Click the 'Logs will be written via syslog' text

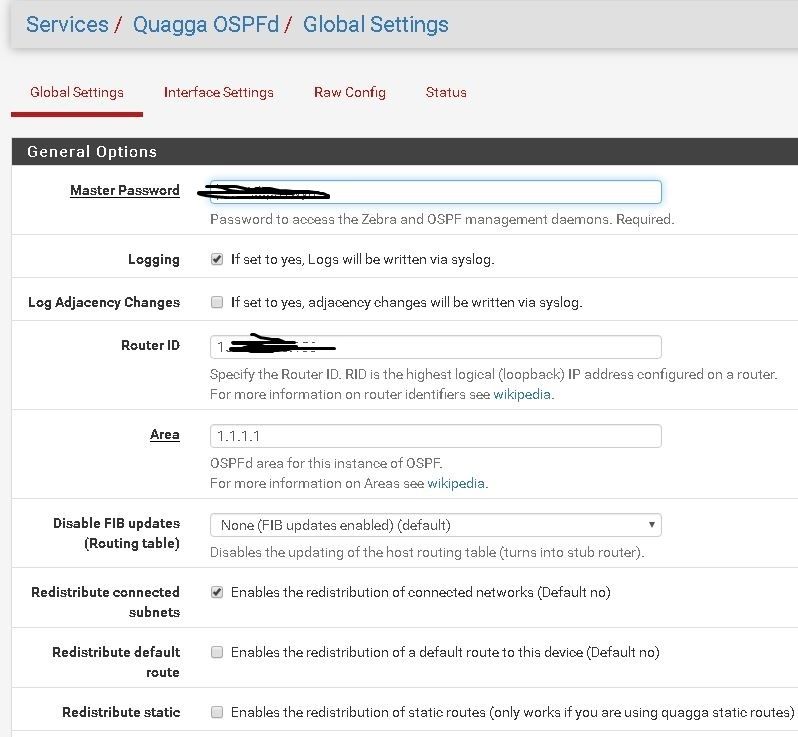tap(362, 260)
